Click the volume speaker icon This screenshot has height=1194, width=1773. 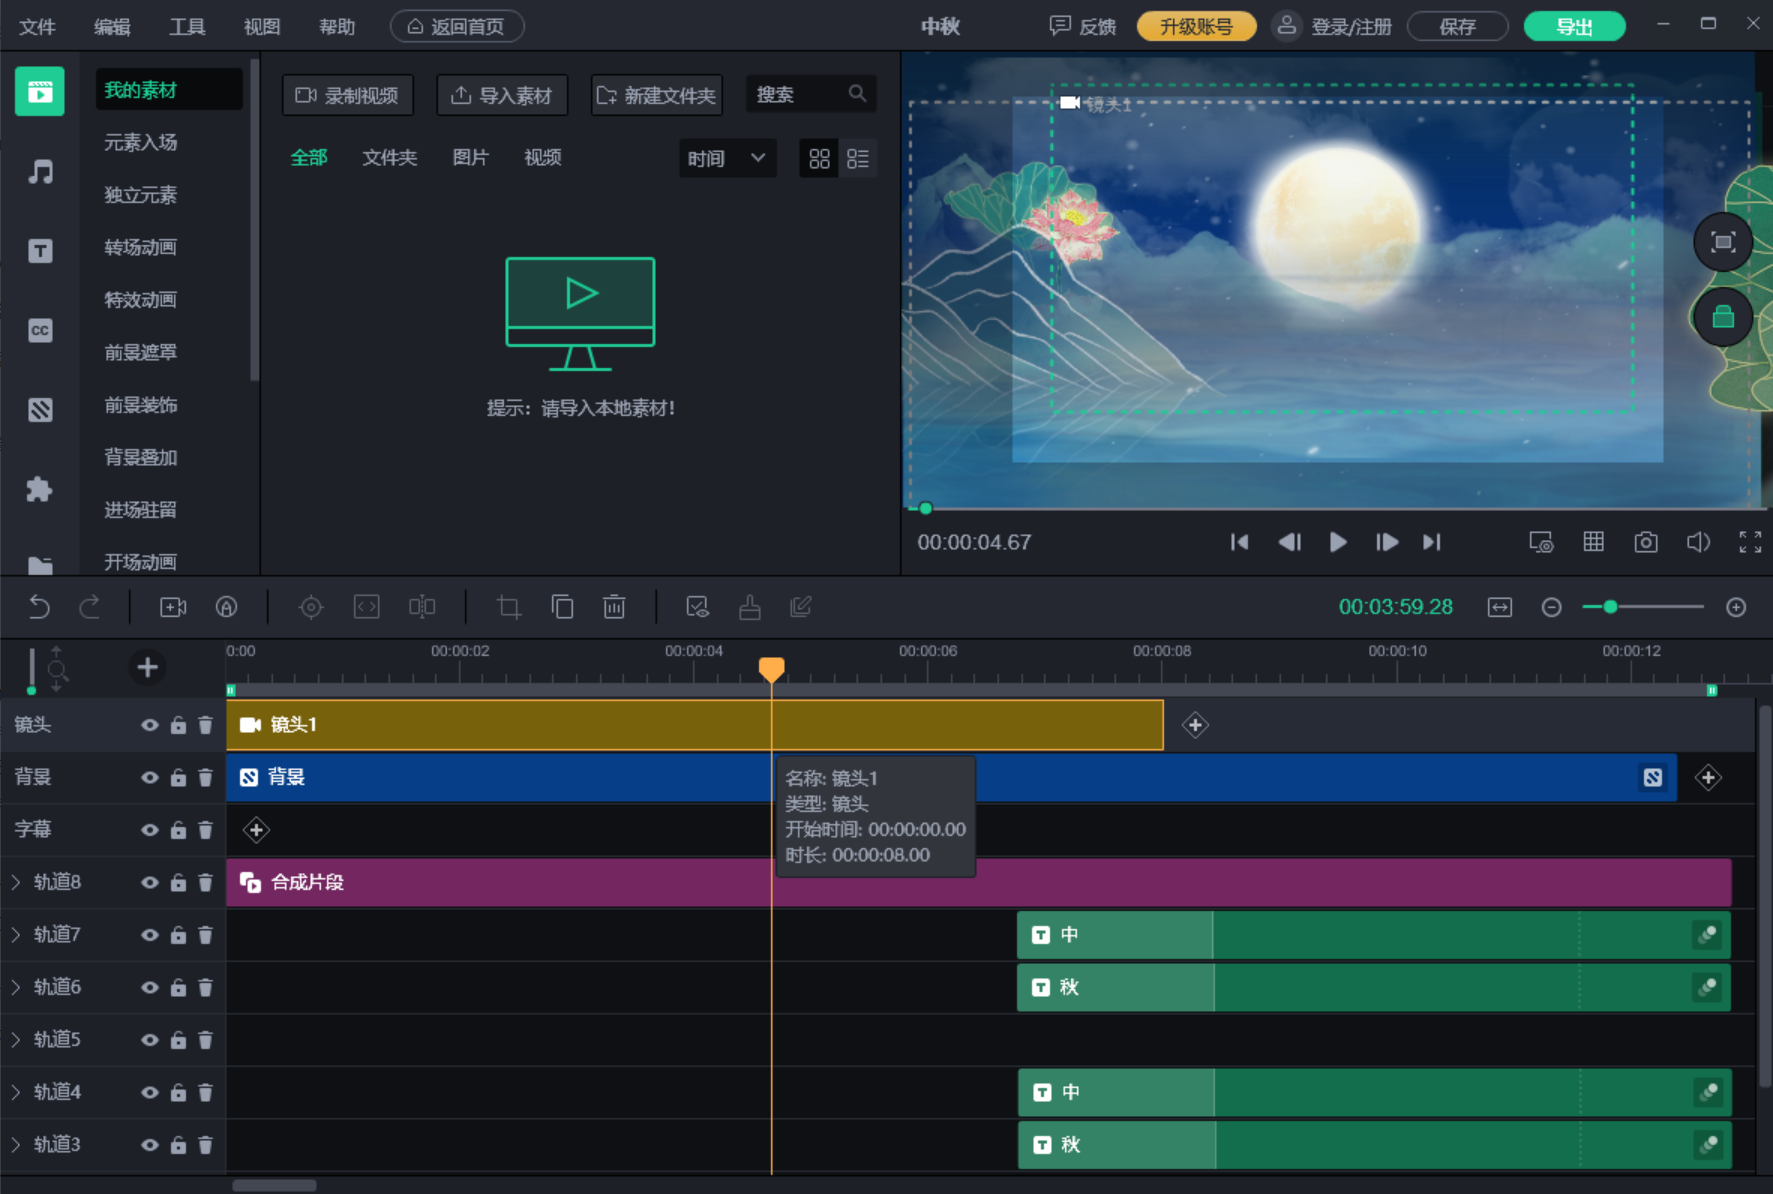click(x=1698, y=542)
